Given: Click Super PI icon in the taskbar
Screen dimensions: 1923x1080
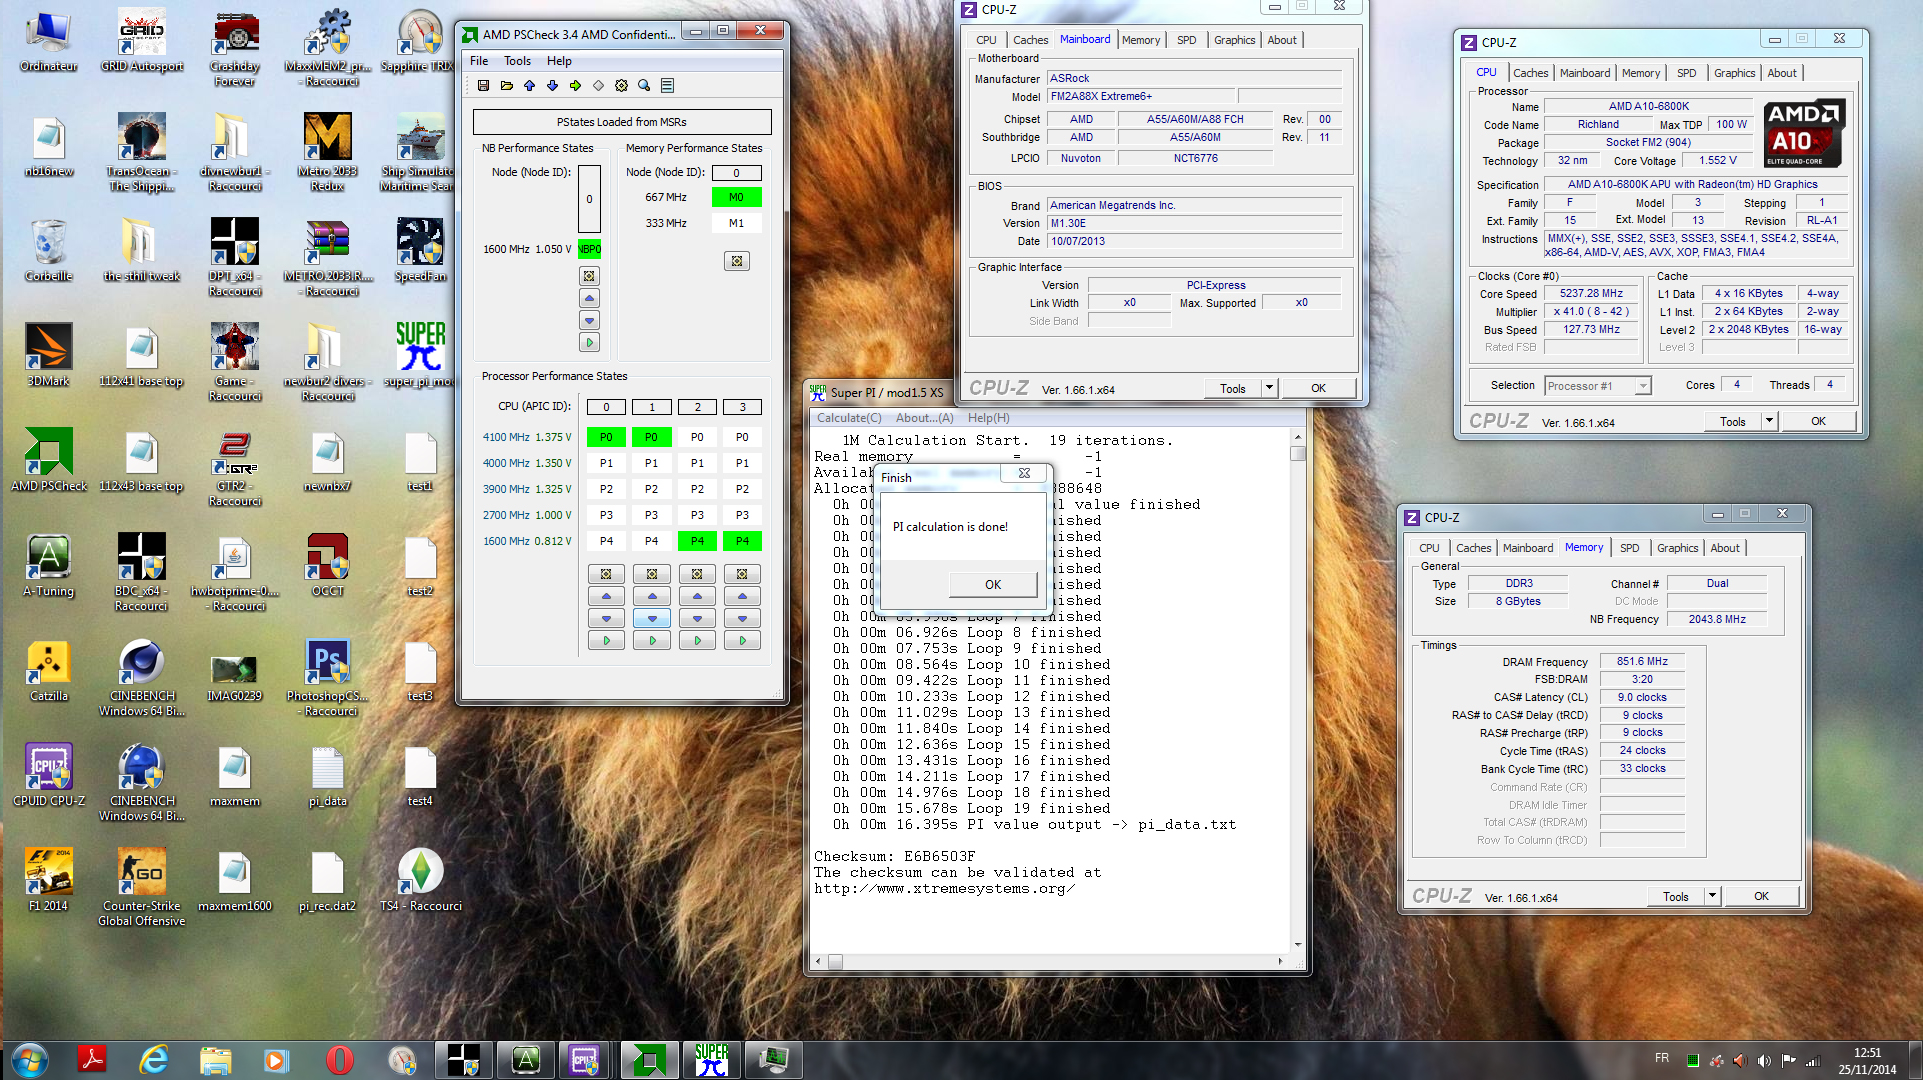Looking at the screenshot, I should coord(711,1059).
